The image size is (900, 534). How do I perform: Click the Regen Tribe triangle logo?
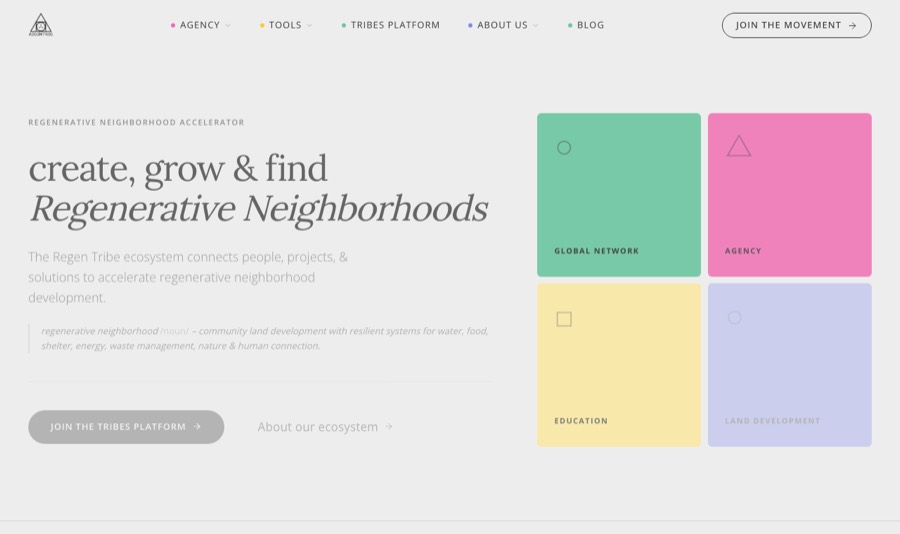[x=41, y=25]
